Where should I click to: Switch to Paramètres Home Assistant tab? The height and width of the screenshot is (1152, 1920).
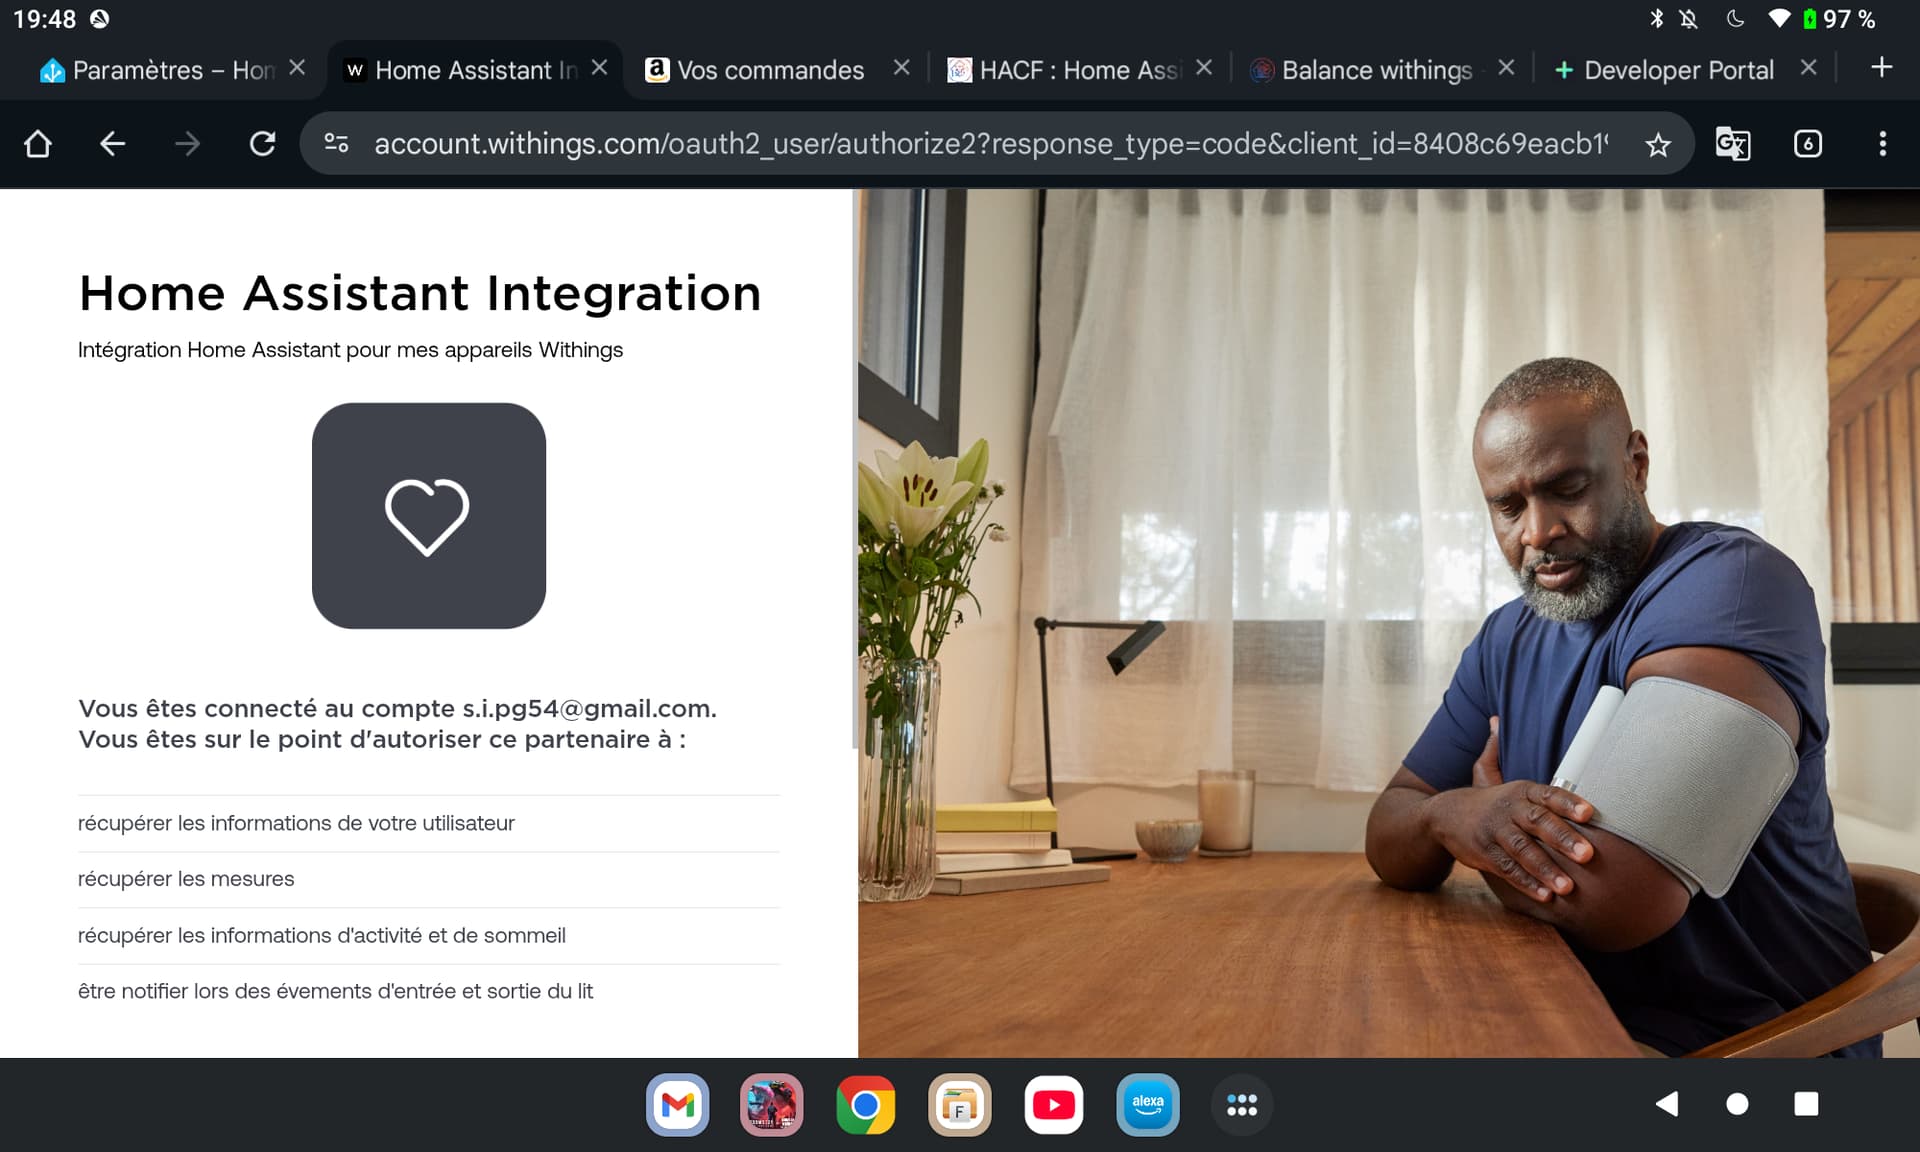pos(160,70)
